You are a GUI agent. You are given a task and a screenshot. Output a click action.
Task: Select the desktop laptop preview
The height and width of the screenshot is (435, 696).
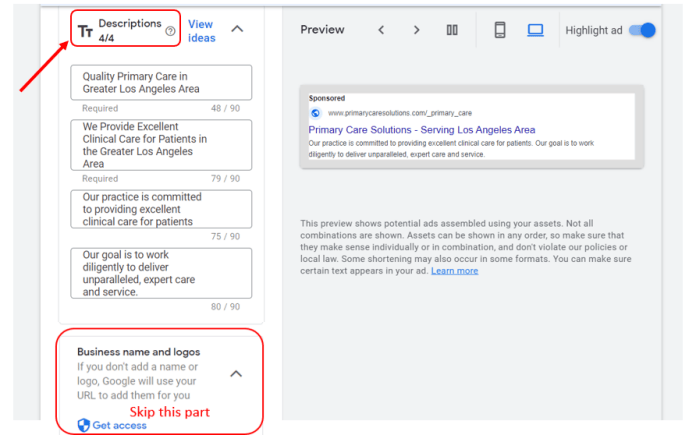point(535,30)
